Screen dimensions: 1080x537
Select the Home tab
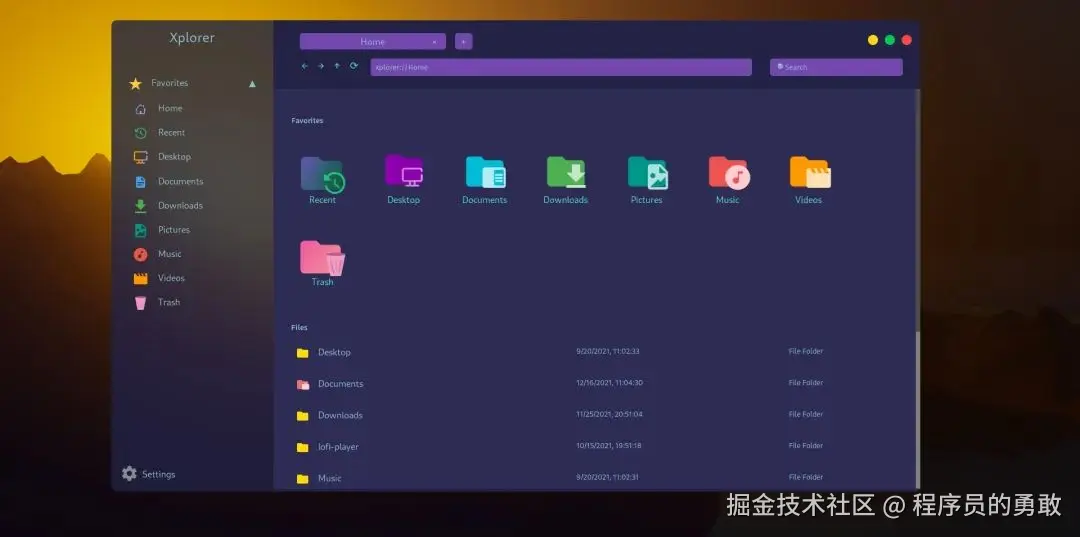373,41
